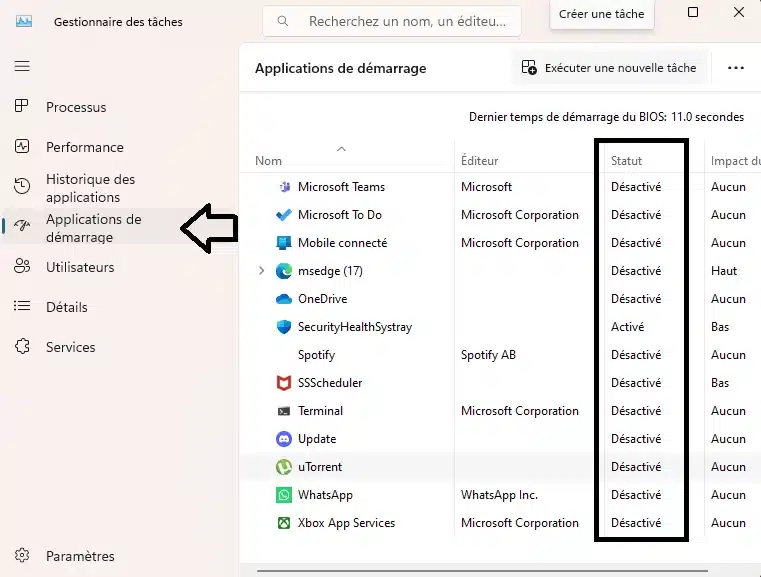Click the Mobile connecté icon

click(x=284, y=243)
